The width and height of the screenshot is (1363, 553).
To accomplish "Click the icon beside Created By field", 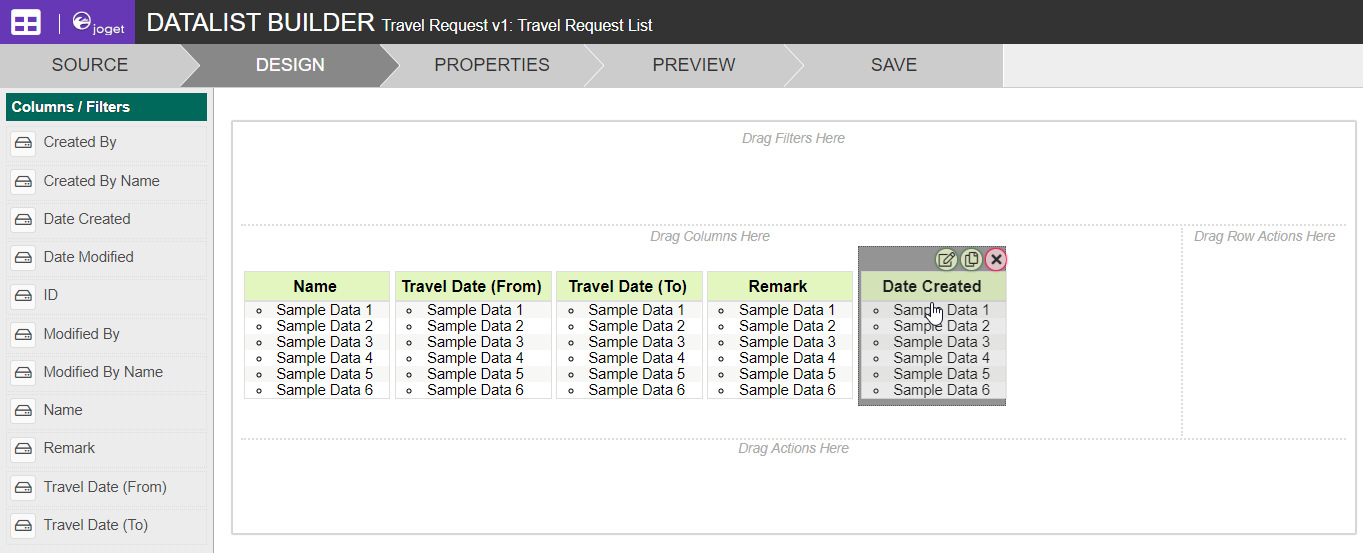I will [24, 143].
